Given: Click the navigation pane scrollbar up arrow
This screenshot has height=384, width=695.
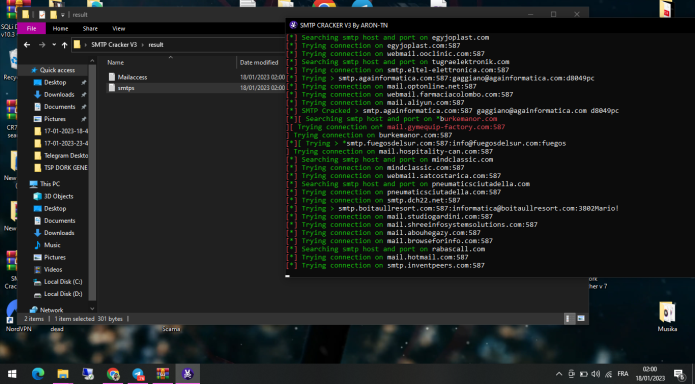Looking at the screenshot, I should tap(92, 61).
